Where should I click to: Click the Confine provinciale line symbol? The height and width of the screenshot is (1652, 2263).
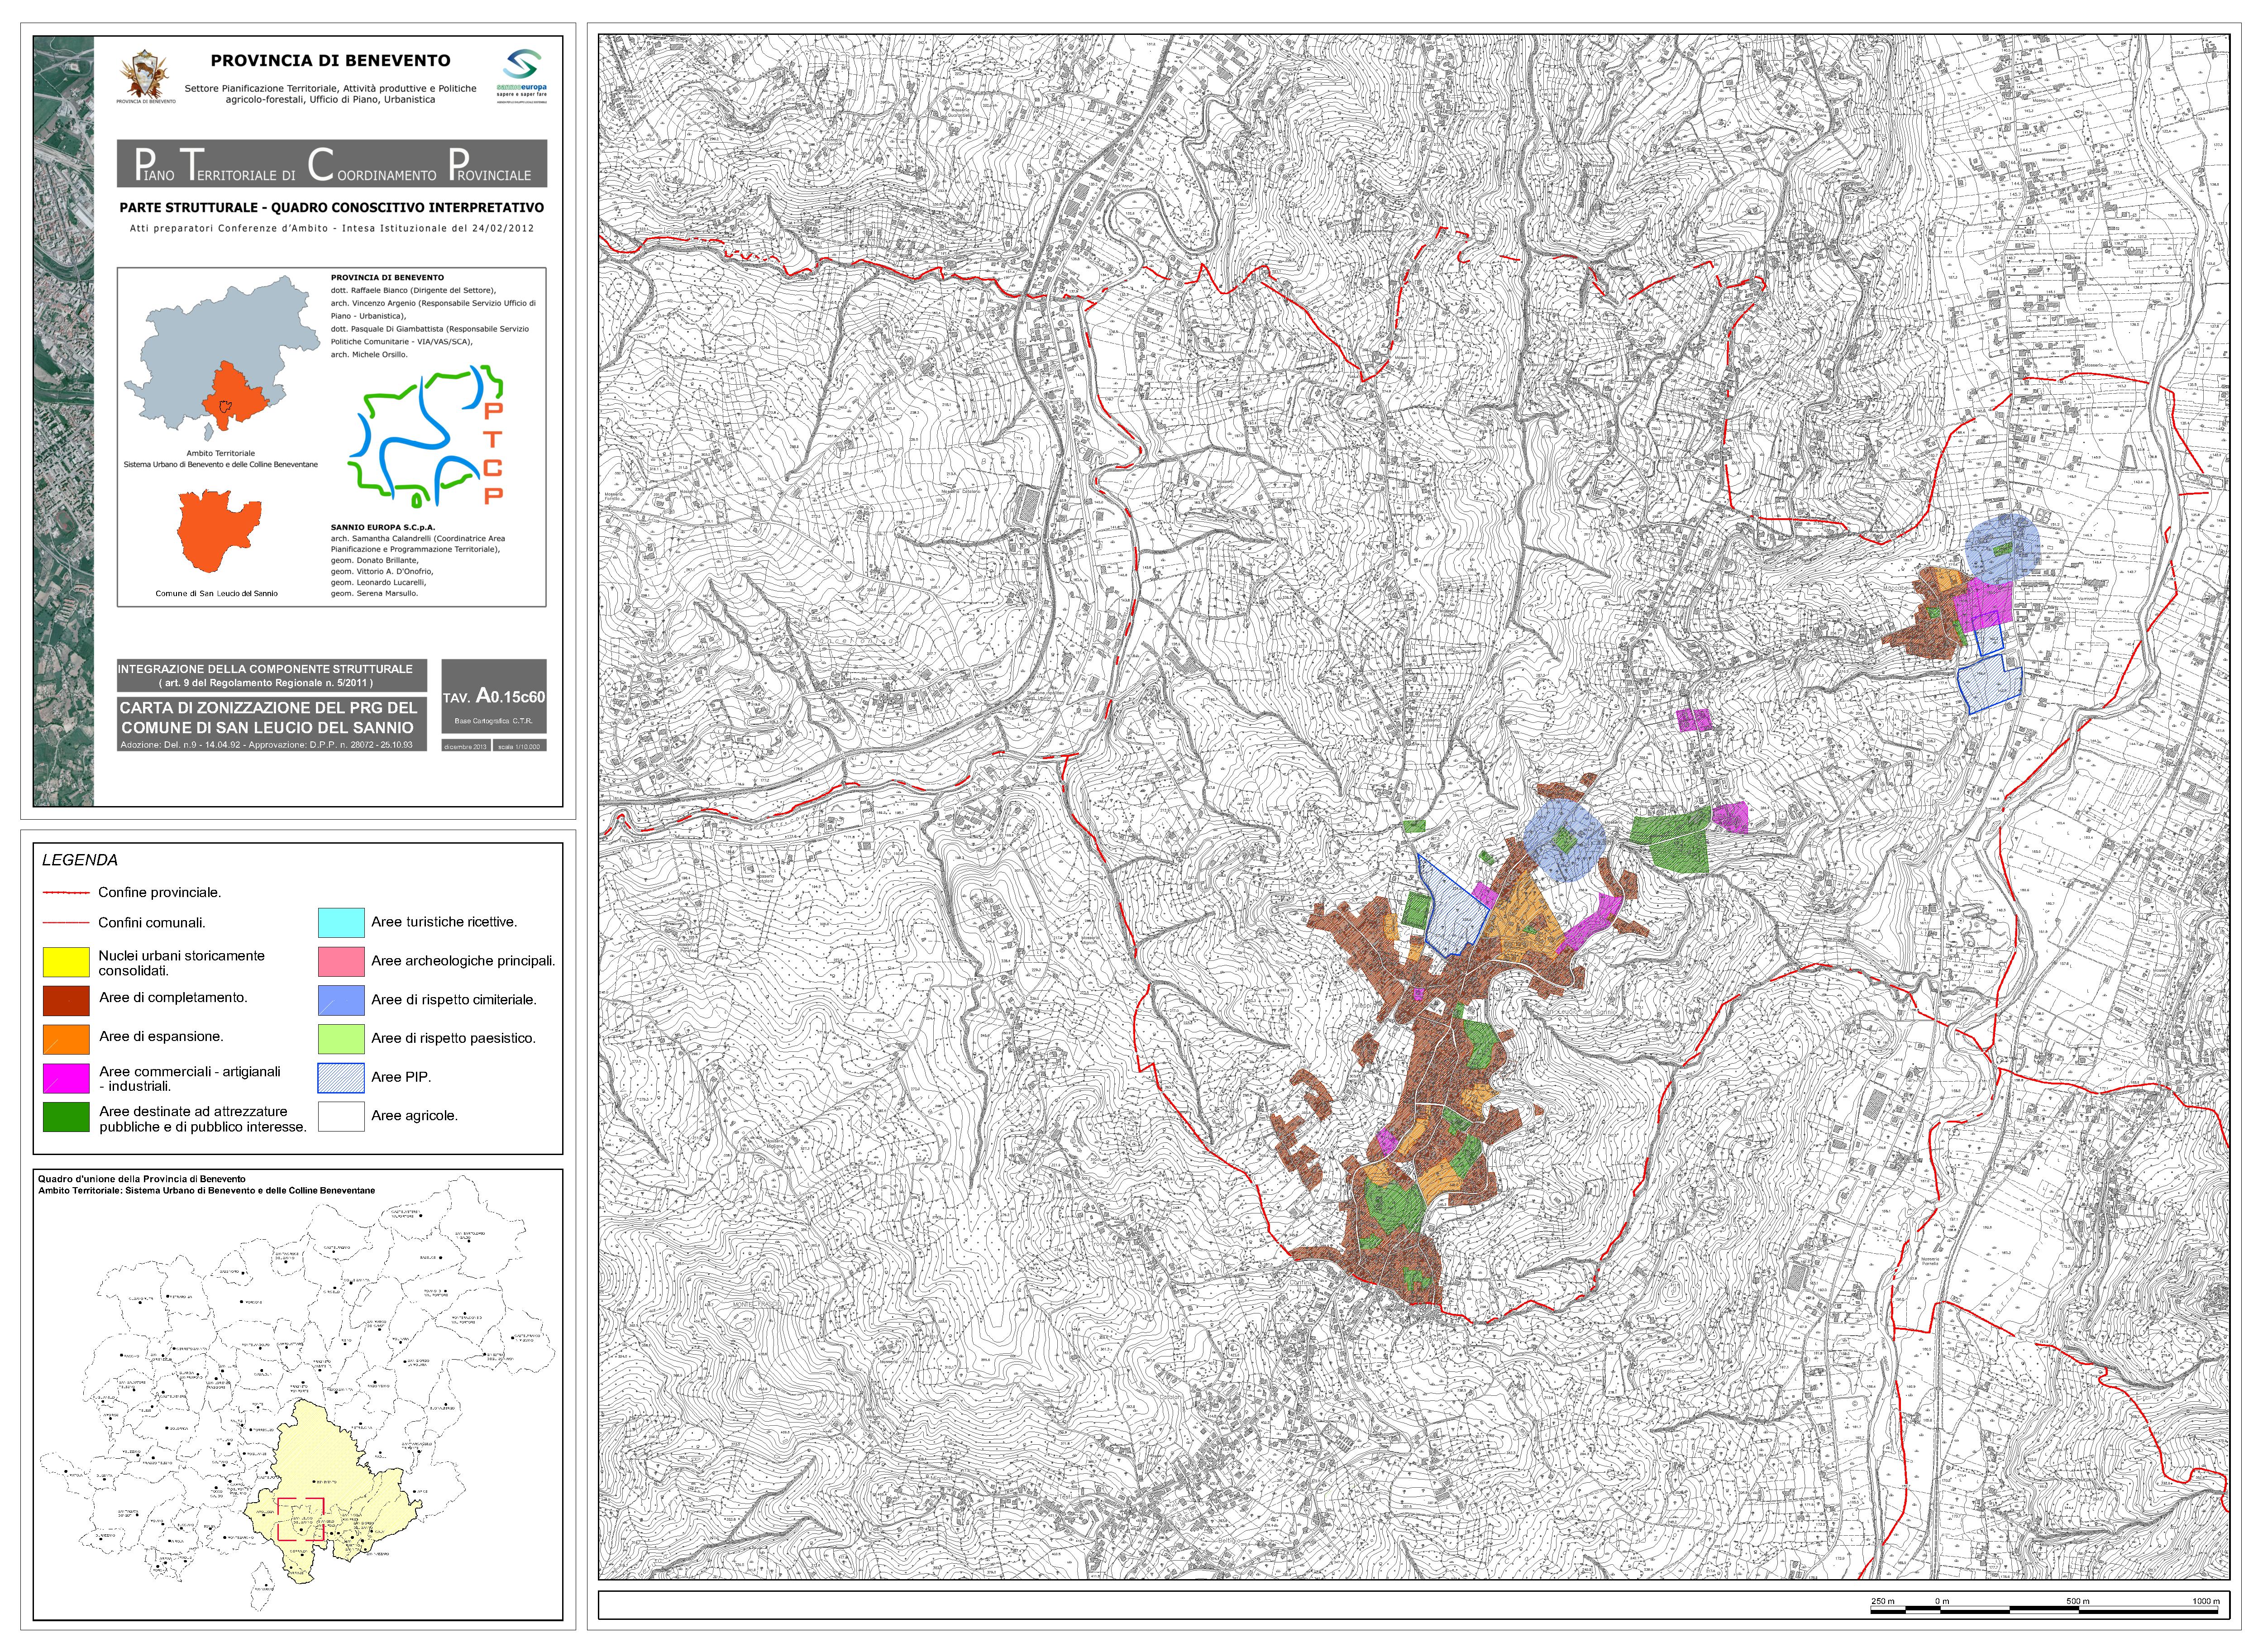[x=66, y=893]
